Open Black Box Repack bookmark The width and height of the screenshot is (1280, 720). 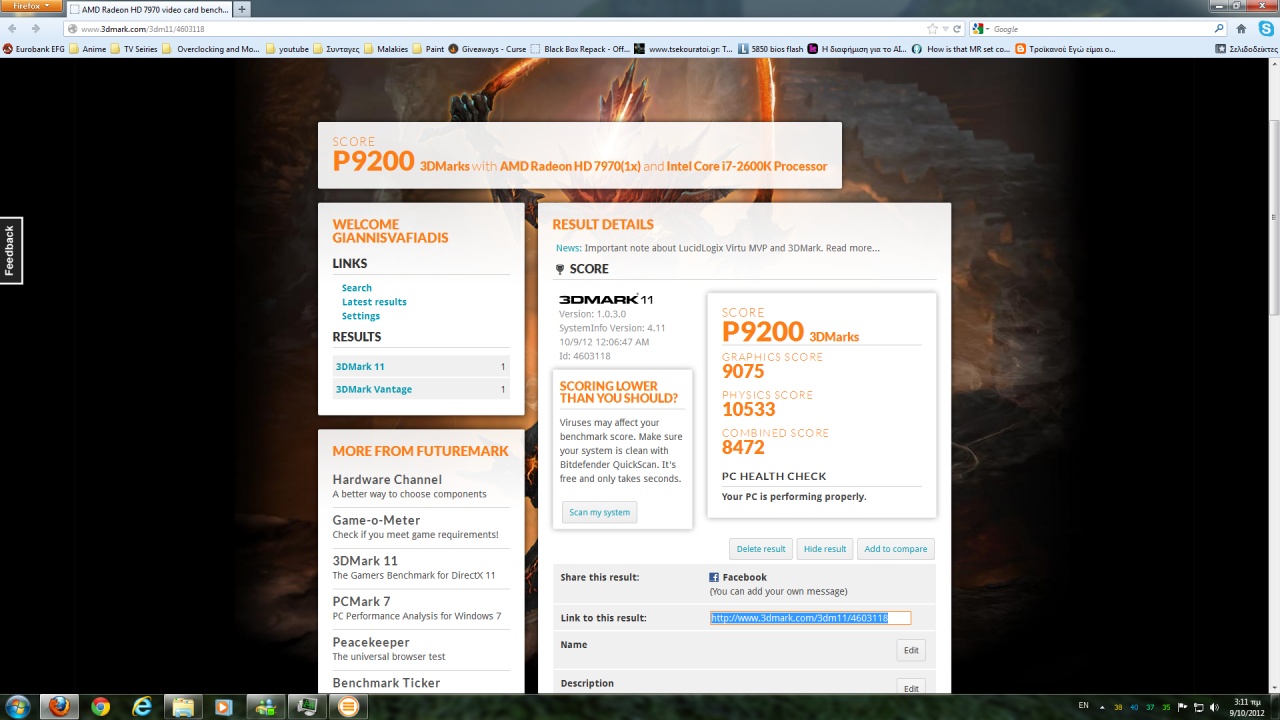click(x=581, y=48)
